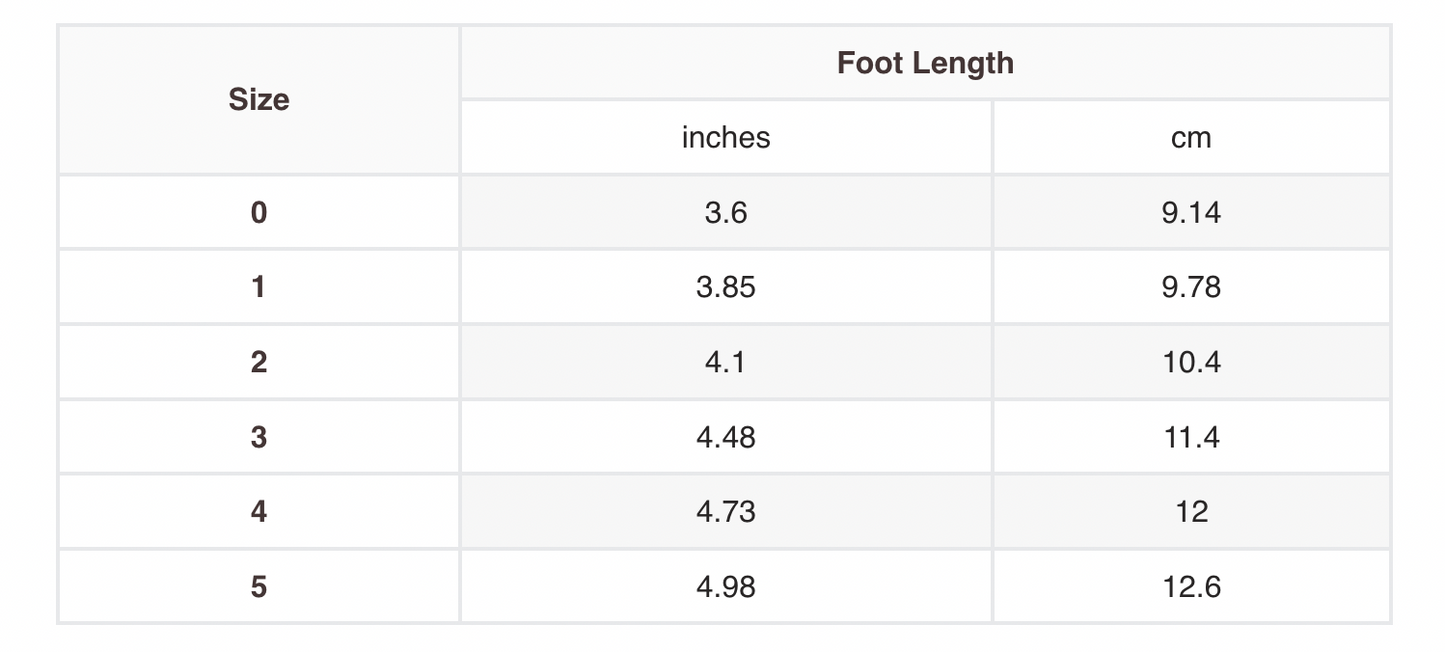Click the 3.6 inches cell

(726, 212)
